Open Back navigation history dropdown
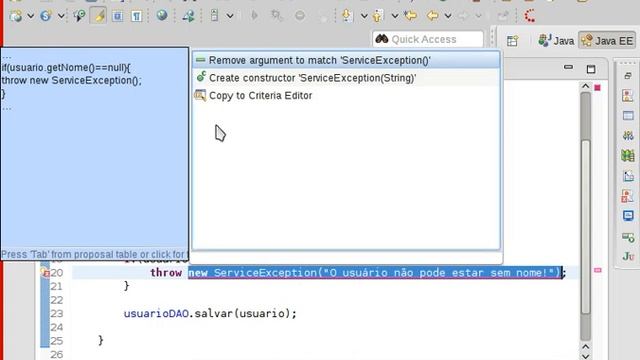Image resolution: width=640 pixels, height=360 pixels. point(448,16)
